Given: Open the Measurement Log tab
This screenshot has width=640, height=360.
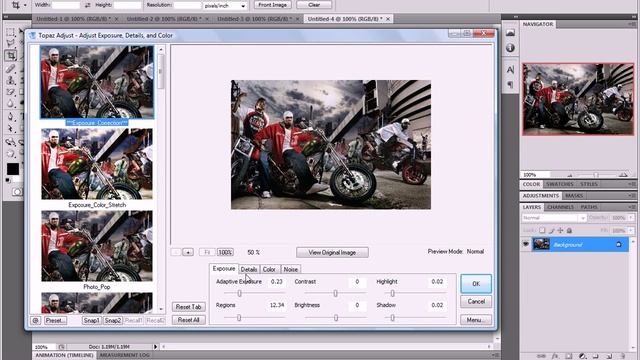Looking at the screenshot, I should coord(125,355).
